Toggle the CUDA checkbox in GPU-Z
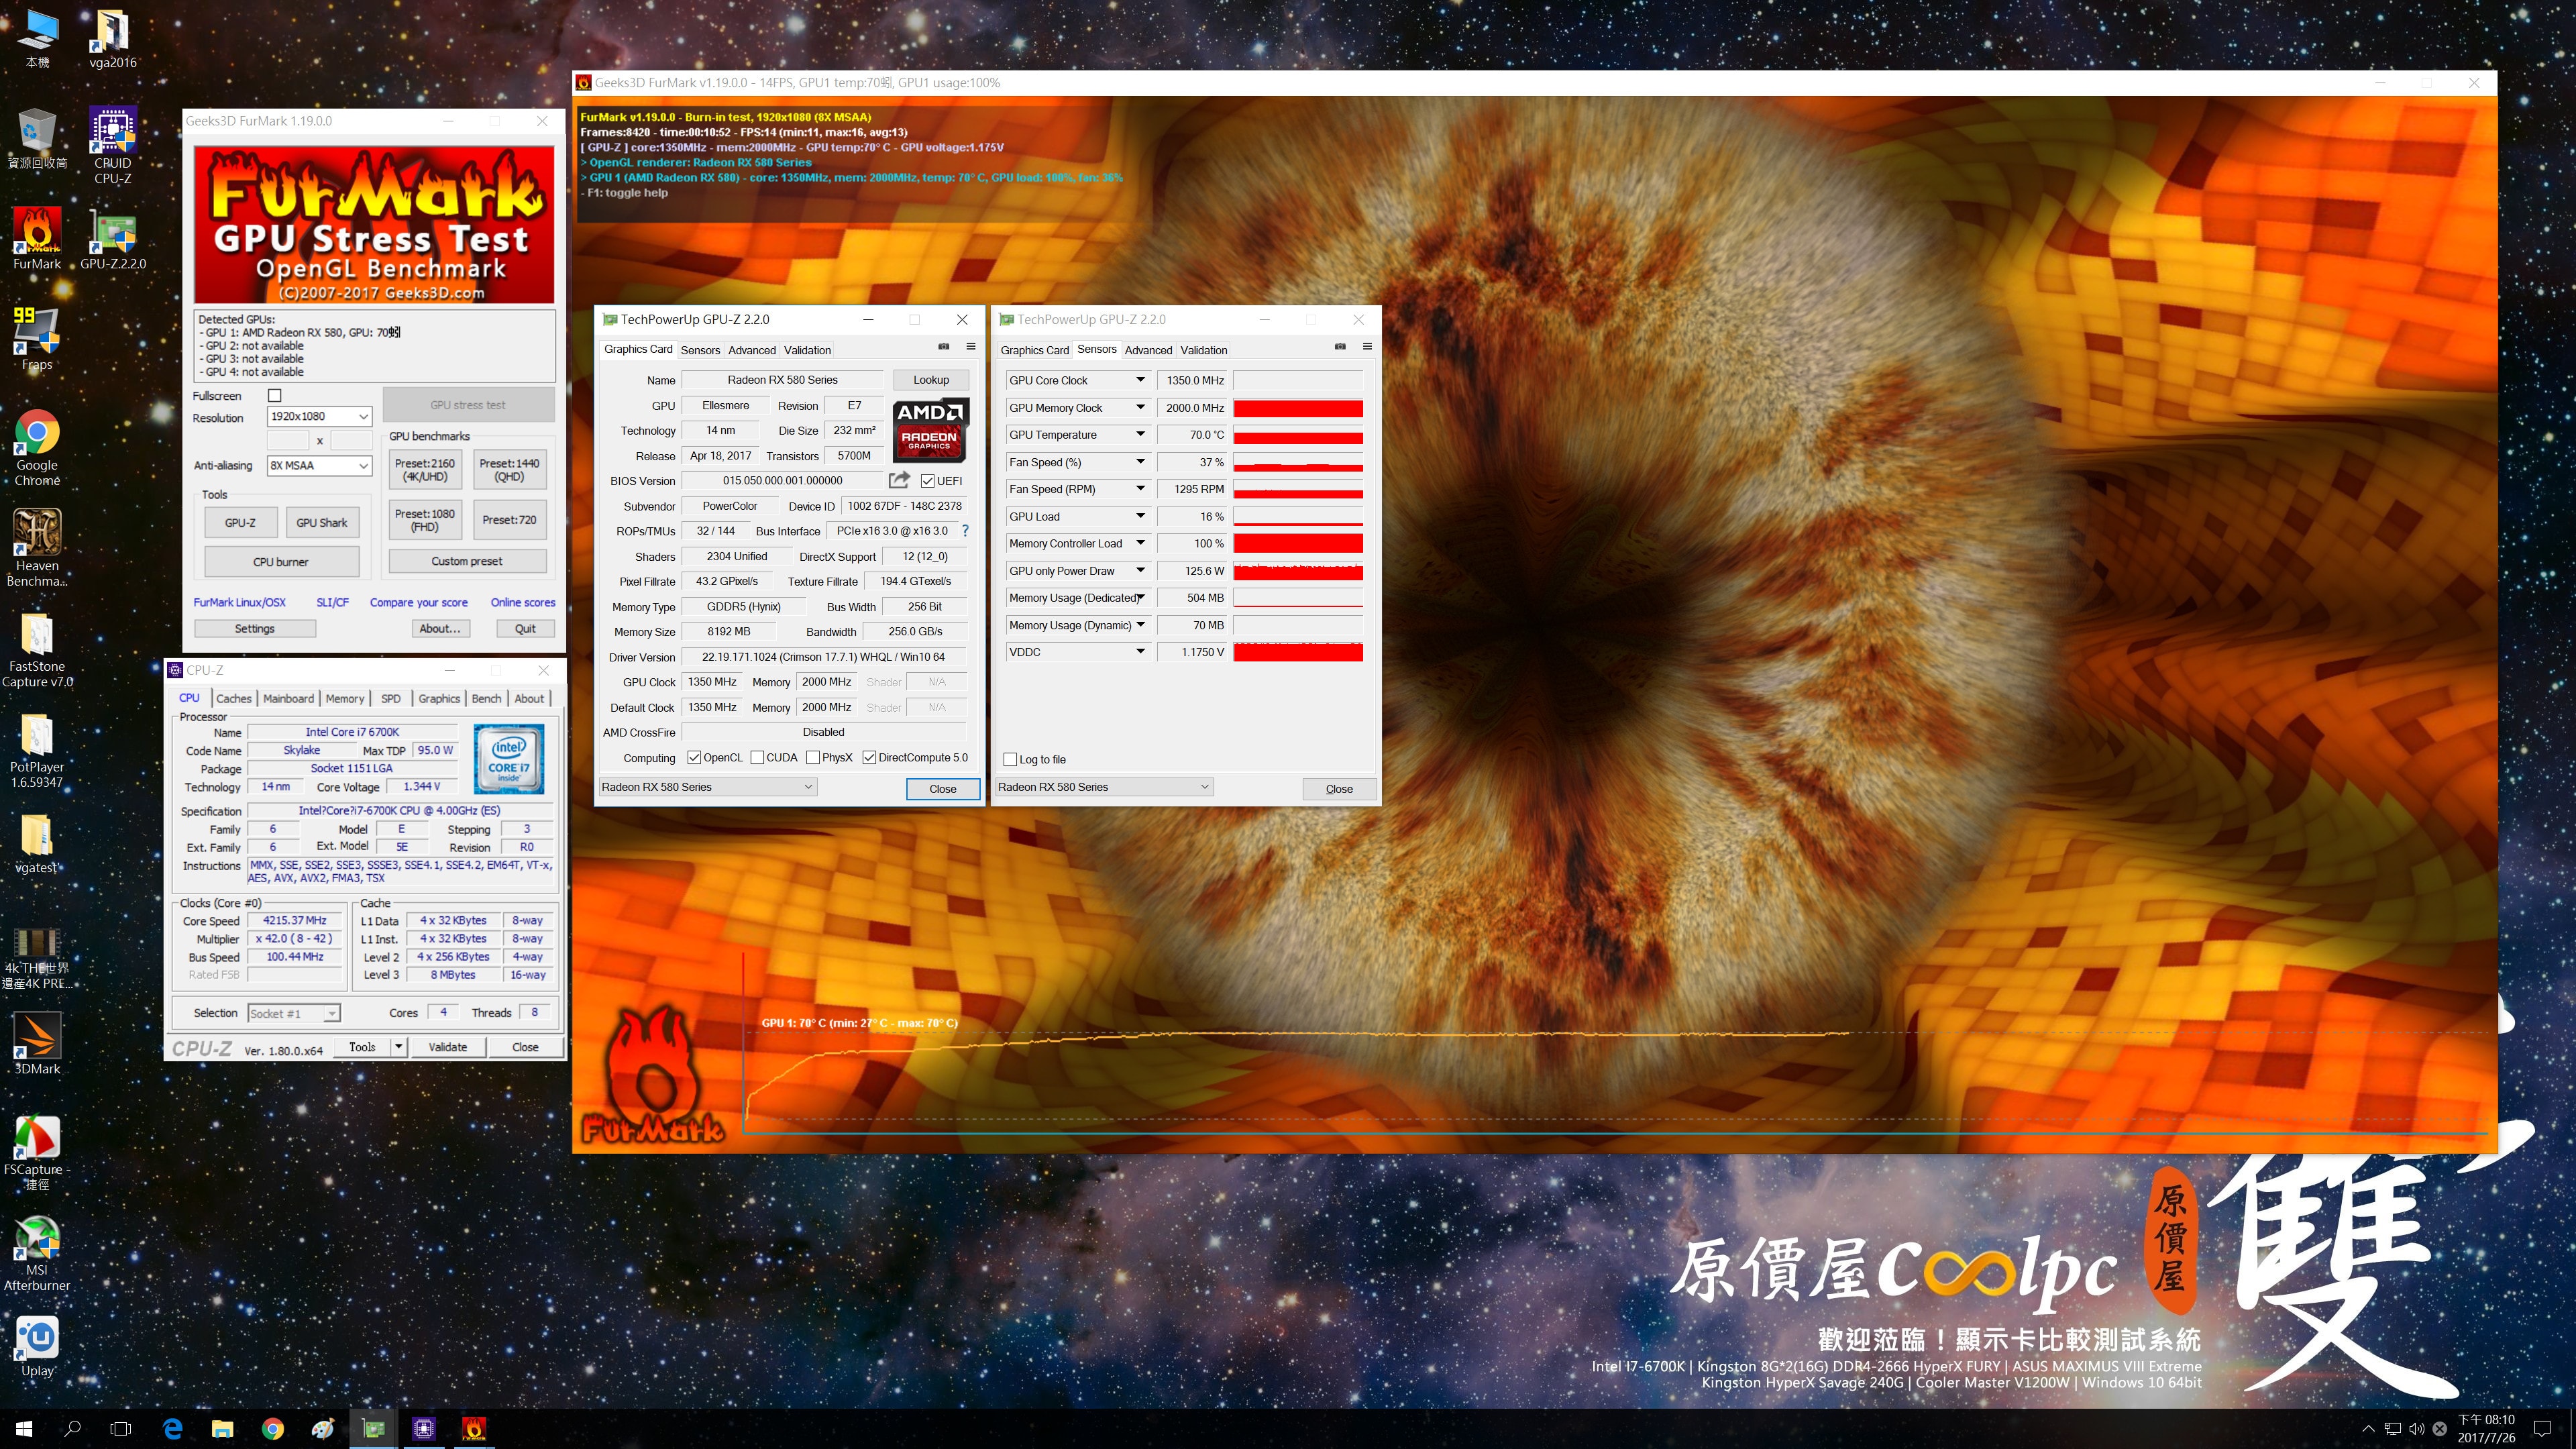This screenshot has width=2576, height=1449. [757, 758]
